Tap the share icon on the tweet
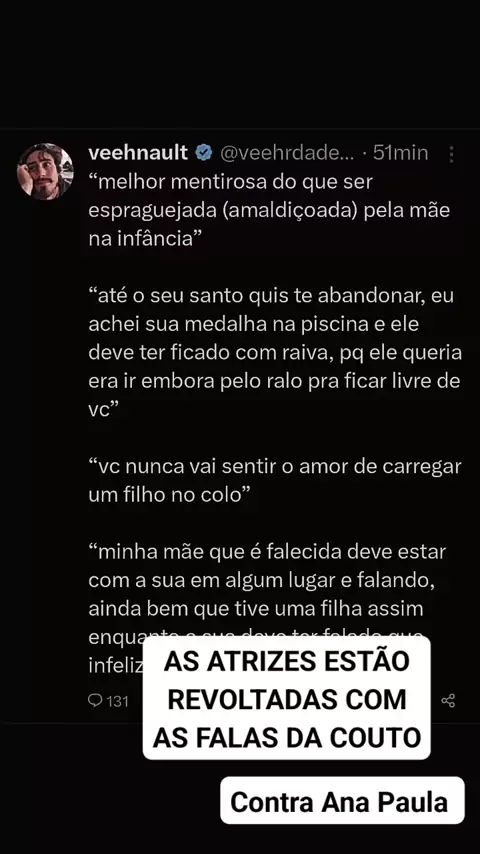The width and height of the screenshot is (480, 854). [x=448, y=700]
